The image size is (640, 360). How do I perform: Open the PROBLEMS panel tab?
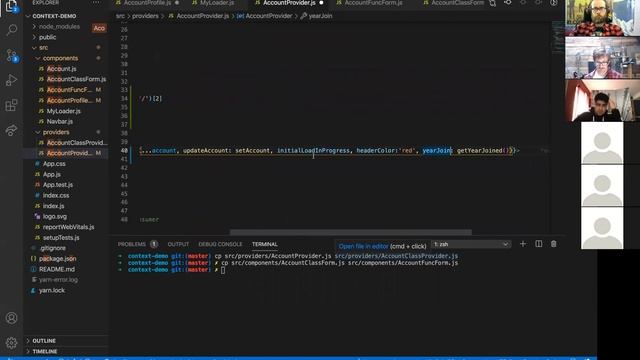click(132, 244)
